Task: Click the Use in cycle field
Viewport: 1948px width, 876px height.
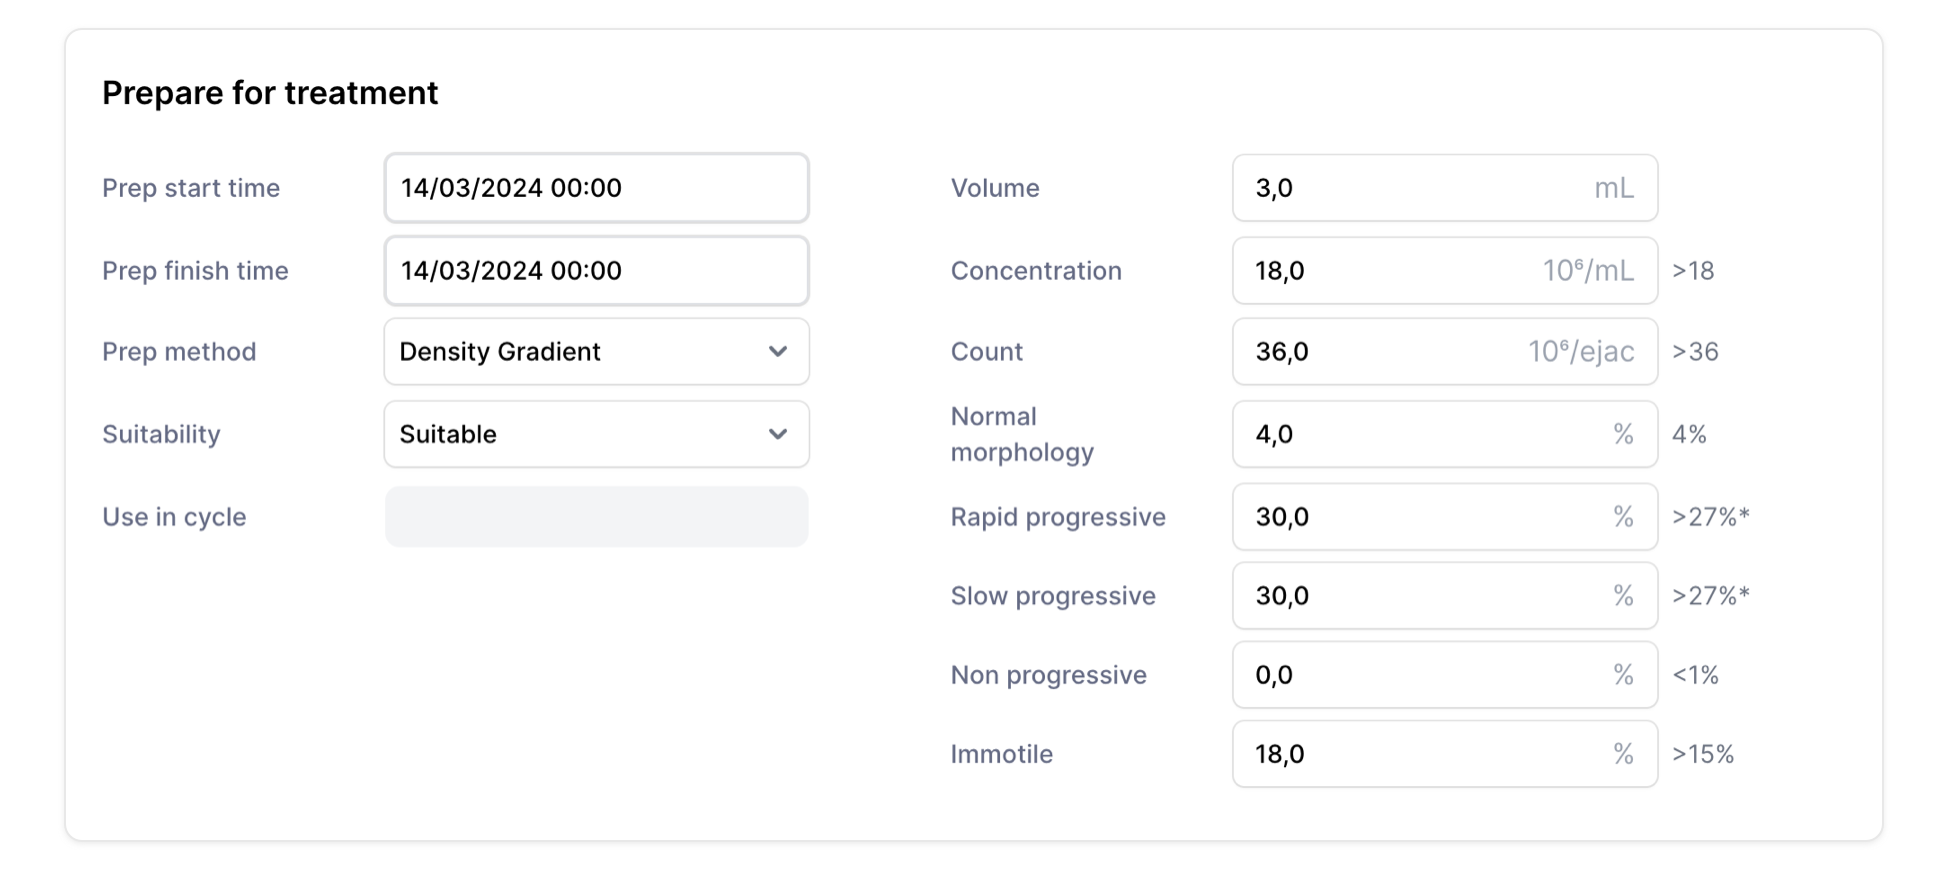Action: click(596, 517)
